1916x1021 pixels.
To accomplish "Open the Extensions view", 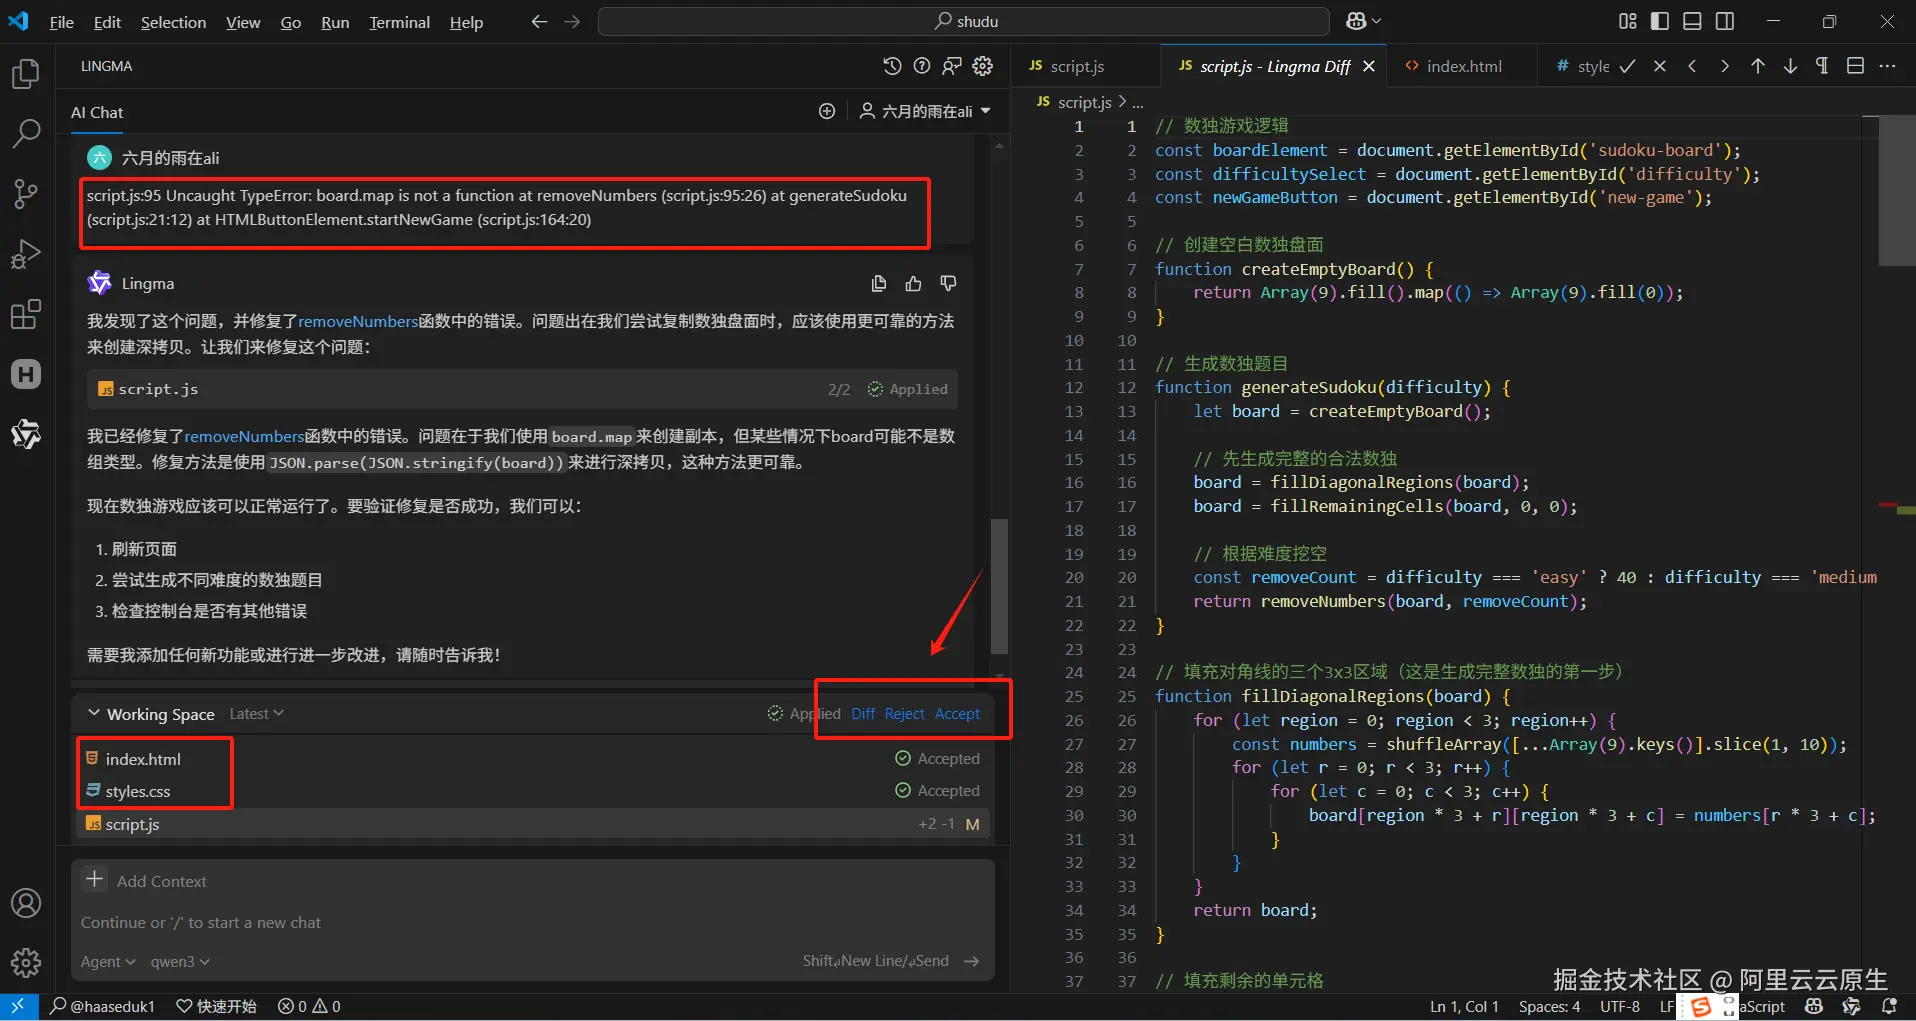I will (26, 314).
